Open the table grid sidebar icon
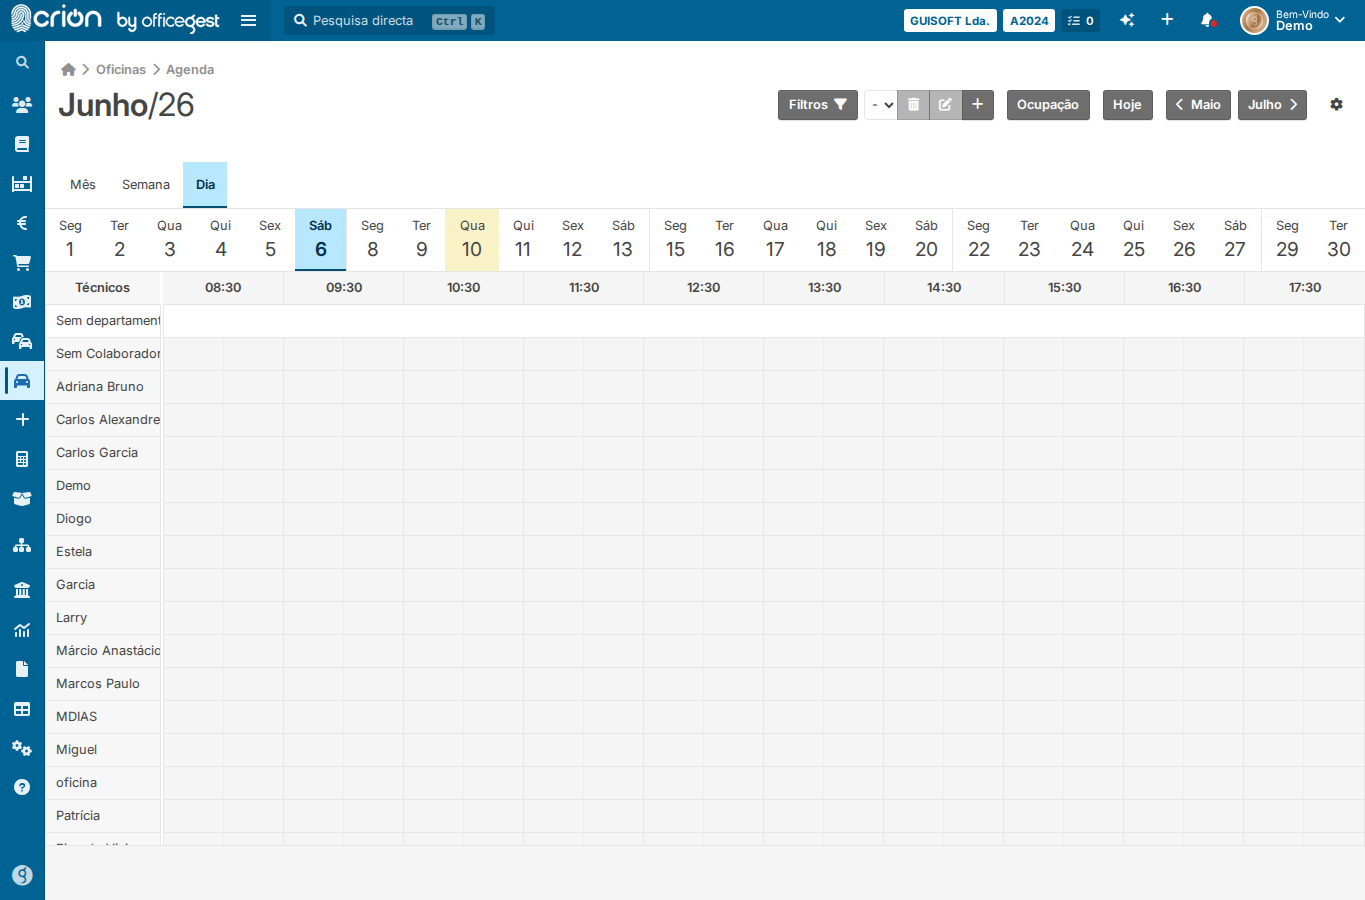 pos(22,709)
